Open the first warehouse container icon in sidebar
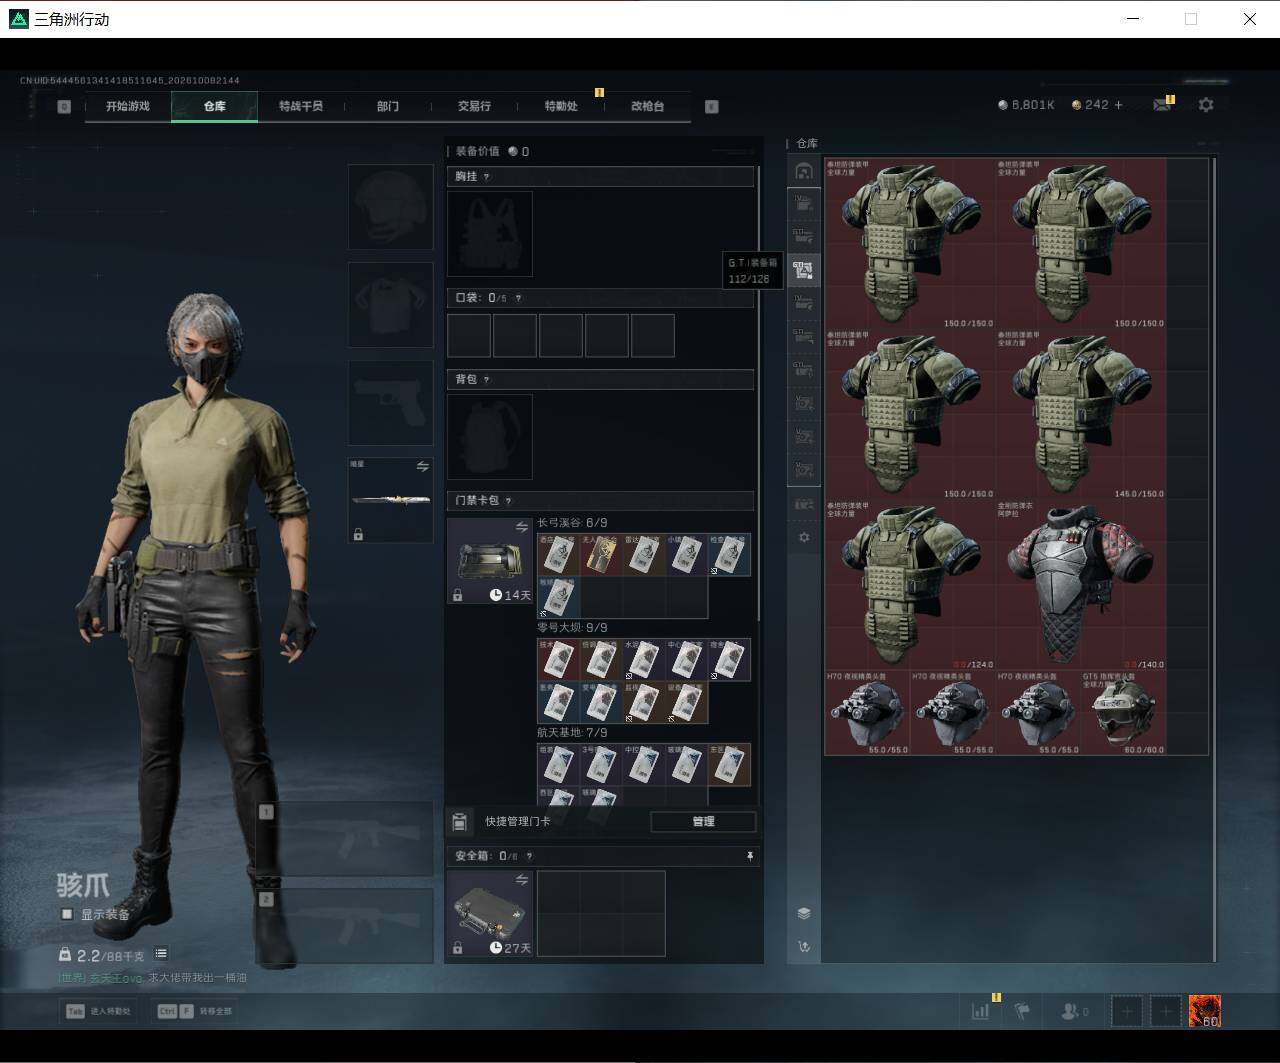Viewport: 1280px width, 1063px height. point(803,171)
